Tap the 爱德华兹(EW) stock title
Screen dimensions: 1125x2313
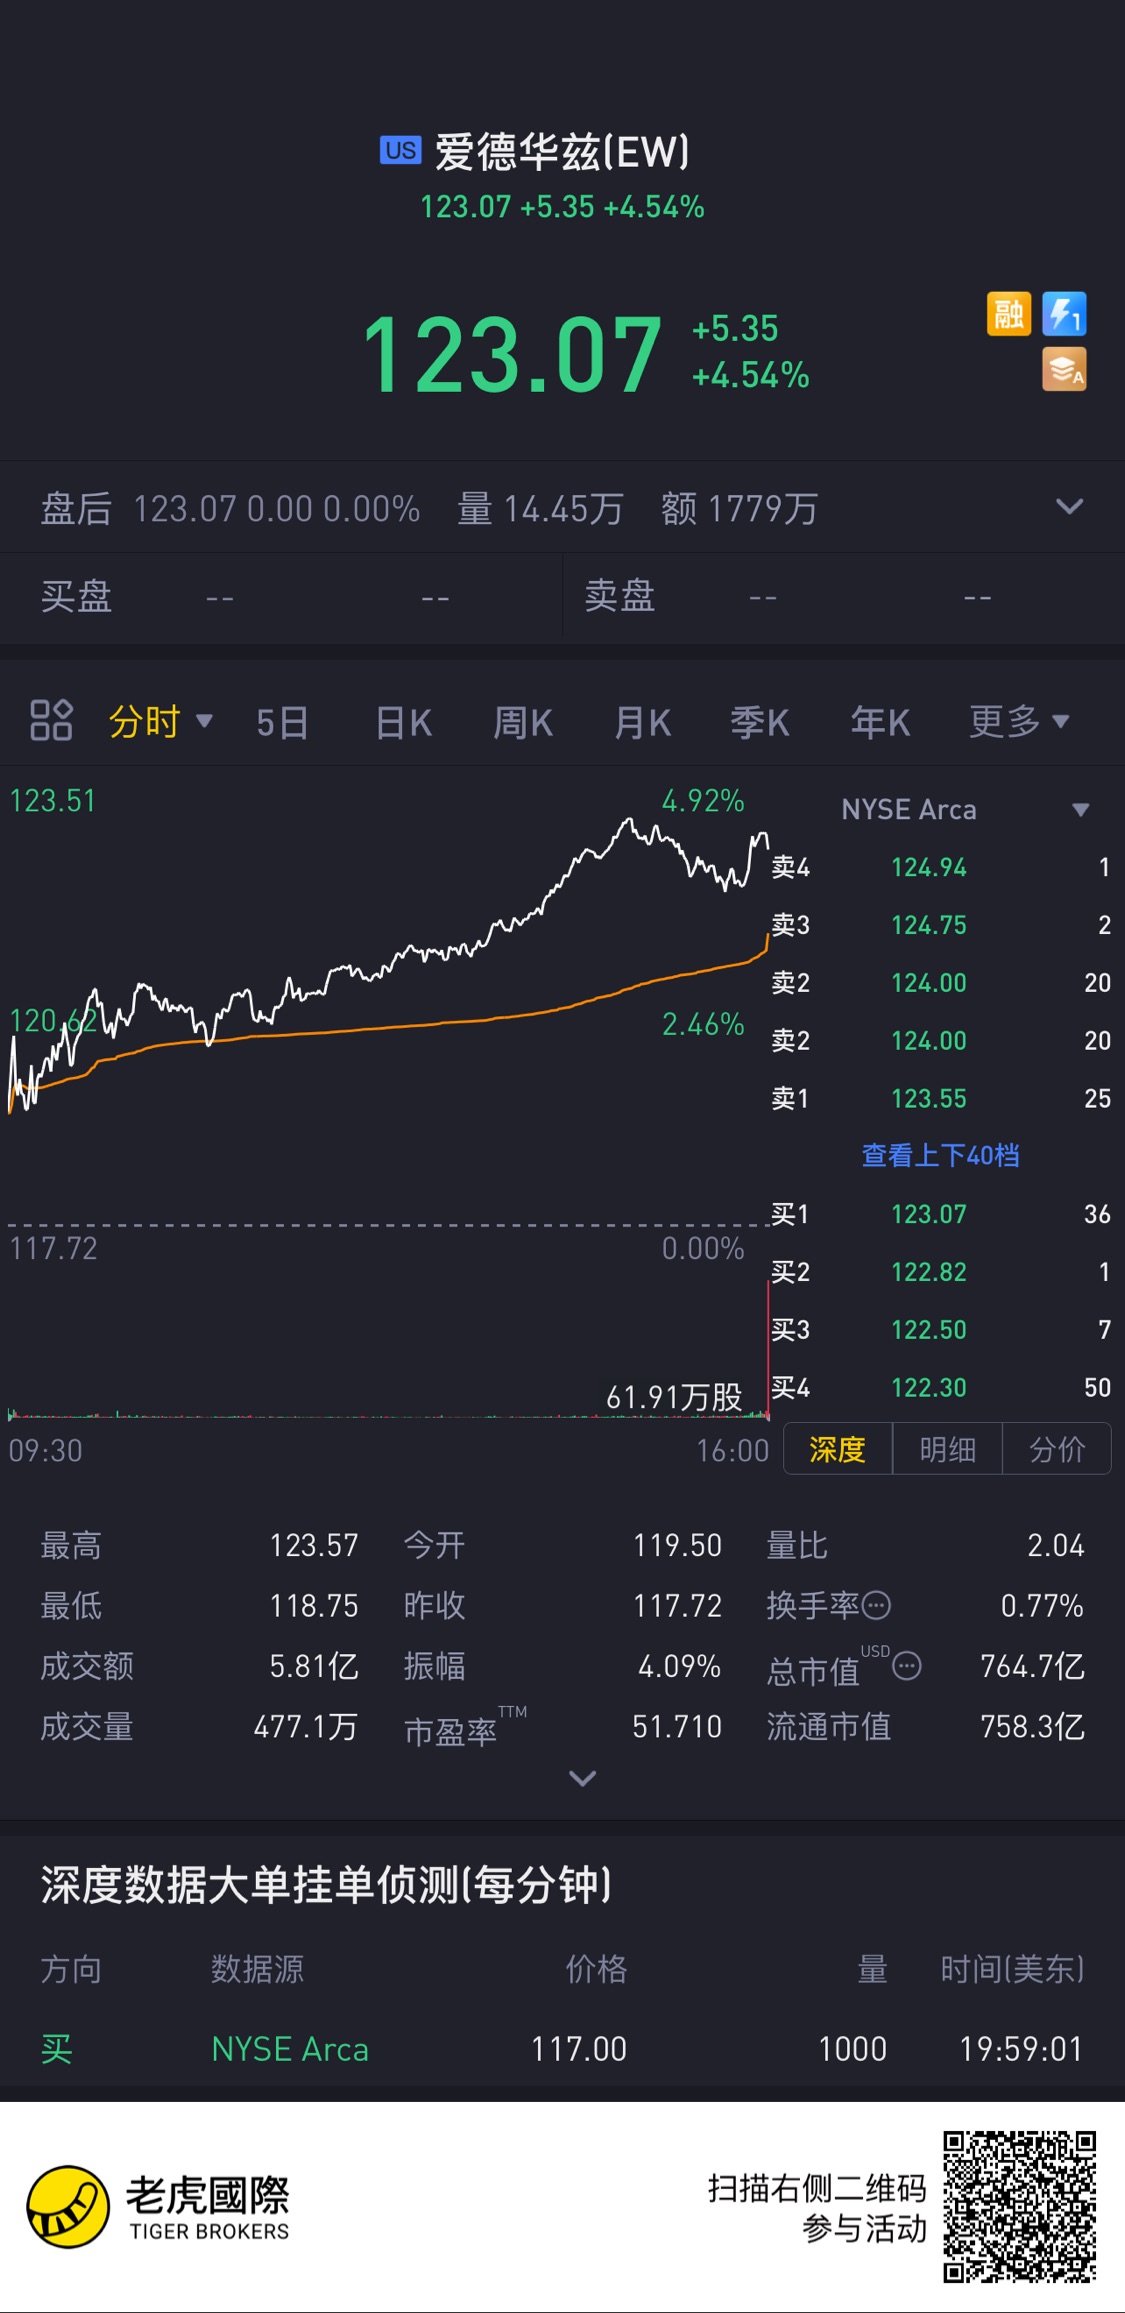pyautogui.click(x=562, y=152)
